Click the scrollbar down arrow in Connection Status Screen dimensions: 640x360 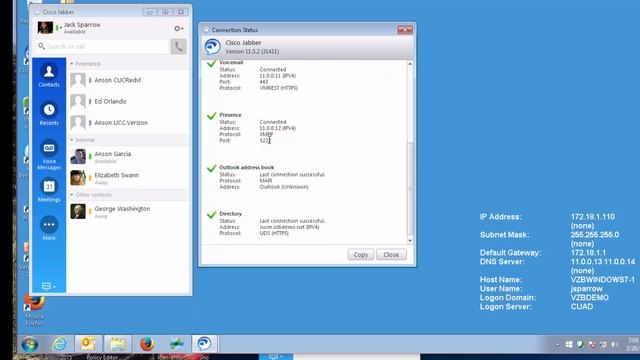pos(410,241)
